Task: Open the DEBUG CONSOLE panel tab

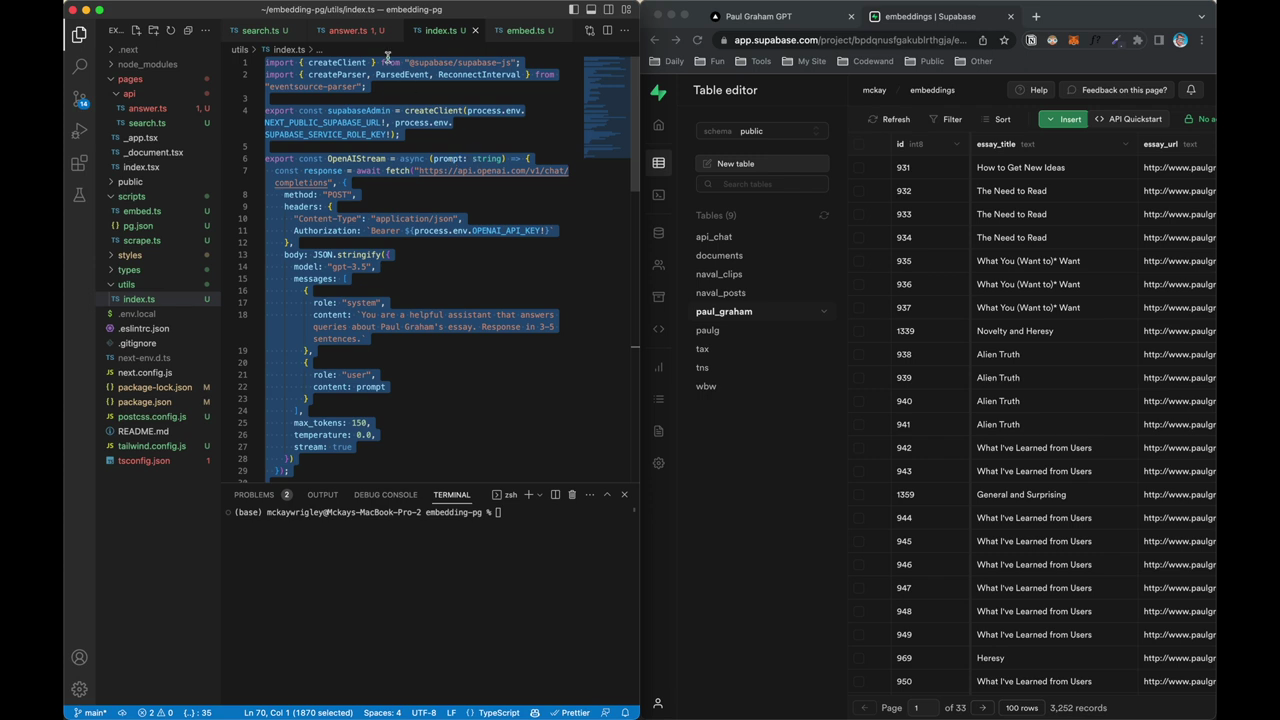Action: (385, 494)
